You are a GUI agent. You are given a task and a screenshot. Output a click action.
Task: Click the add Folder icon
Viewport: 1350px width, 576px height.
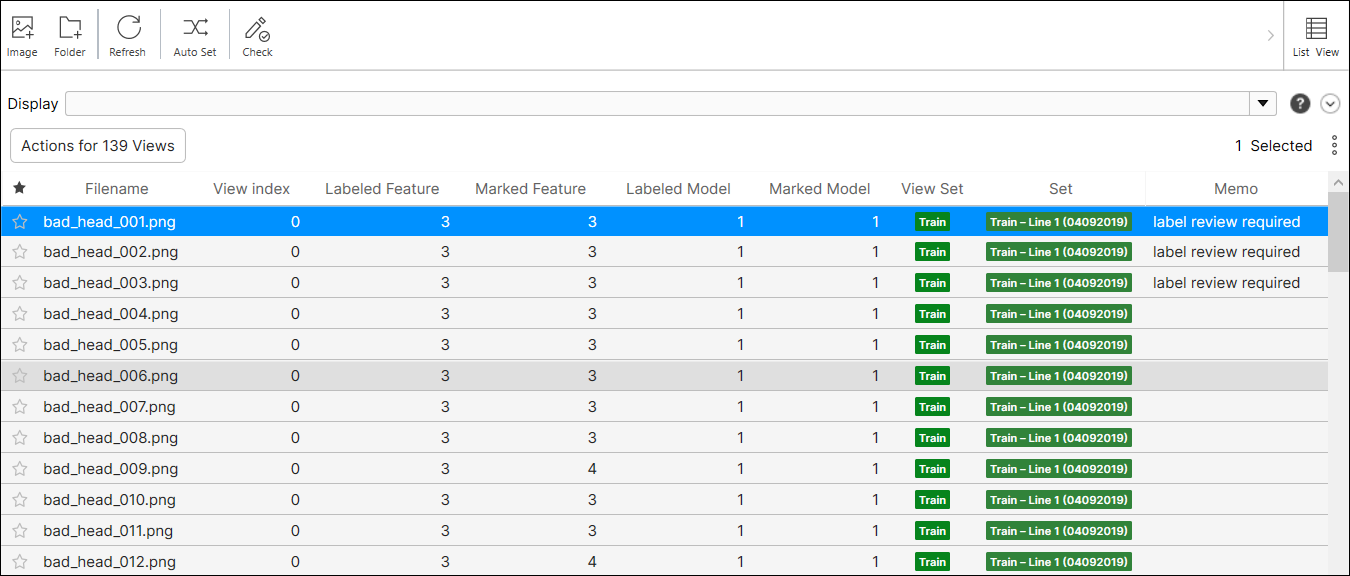pos(70,29)
